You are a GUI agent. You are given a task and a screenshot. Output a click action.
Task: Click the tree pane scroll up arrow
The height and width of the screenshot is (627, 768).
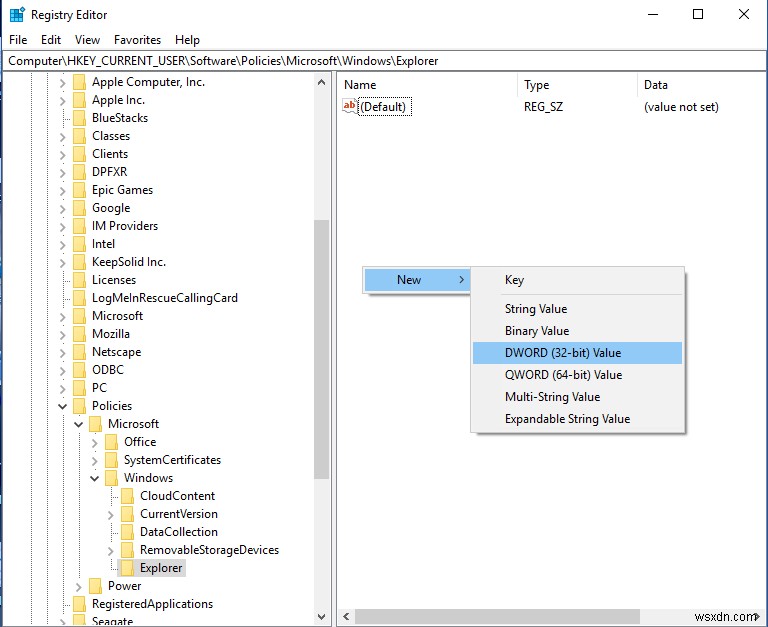point(321,82)
